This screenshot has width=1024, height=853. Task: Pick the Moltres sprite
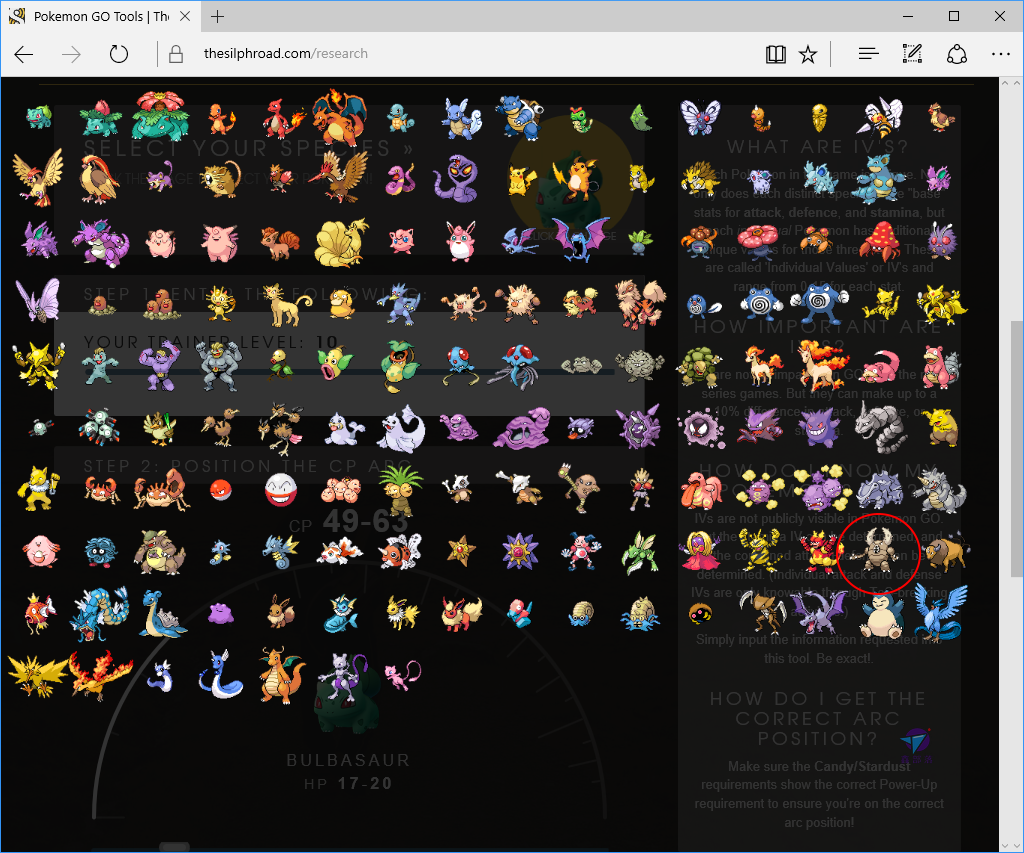click(100, 675)
